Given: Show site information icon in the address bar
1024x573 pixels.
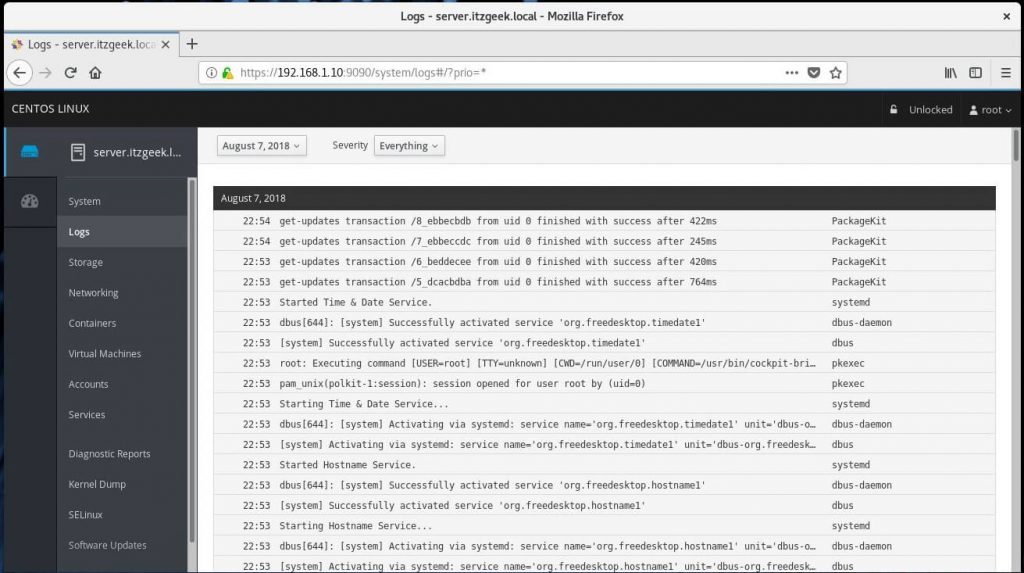Looking at the screenshot, I should coord(211,73).
